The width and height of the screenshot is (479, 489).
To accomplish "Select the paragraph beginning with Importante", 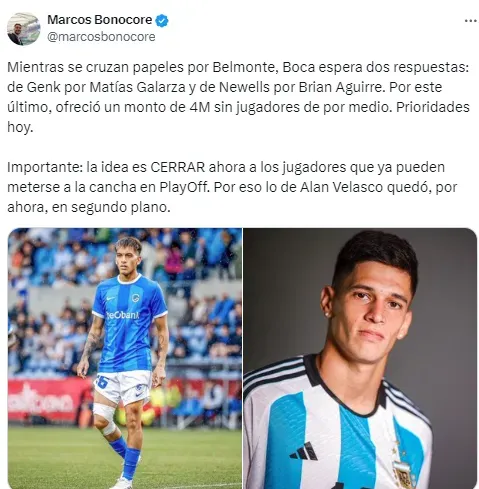I will tap(232, 187).
